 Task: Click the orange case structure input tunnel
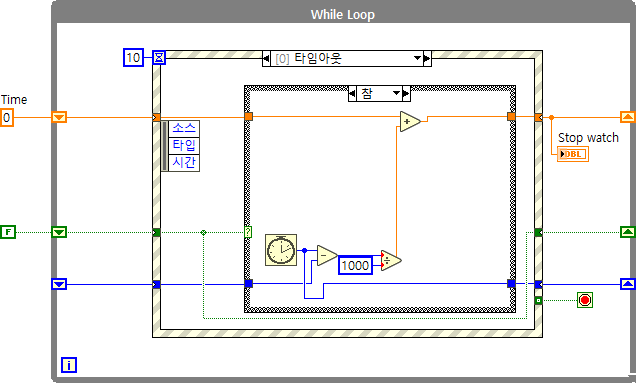point(249,117)
